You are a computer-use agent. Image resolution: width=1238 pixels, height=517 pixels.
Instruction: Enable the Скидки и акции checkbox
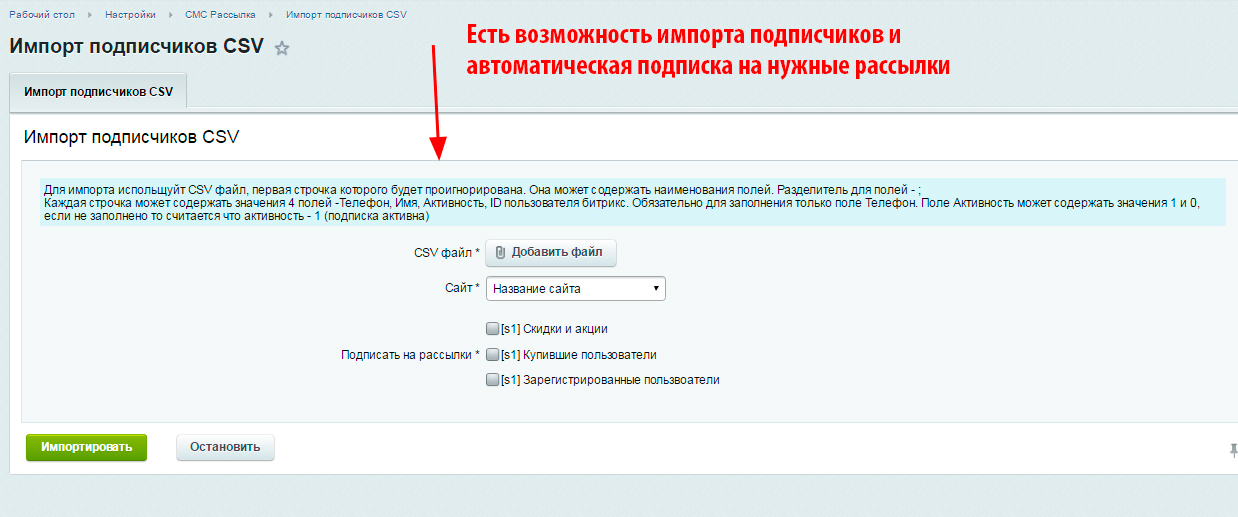(492, 328)
